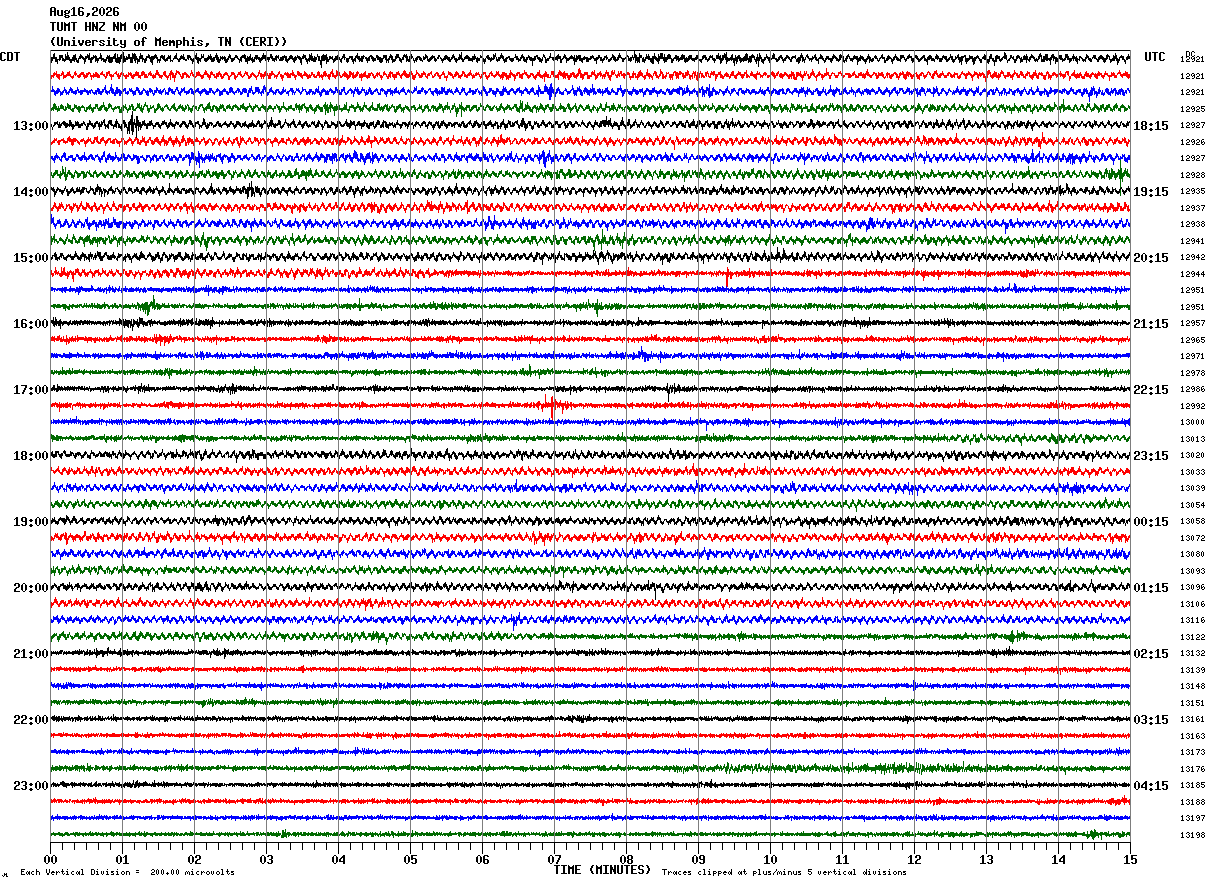Select the 20:00 CDT time label
Viewport: 1210px width, 886px height.
pyautogui.click(x=30, y=588)
